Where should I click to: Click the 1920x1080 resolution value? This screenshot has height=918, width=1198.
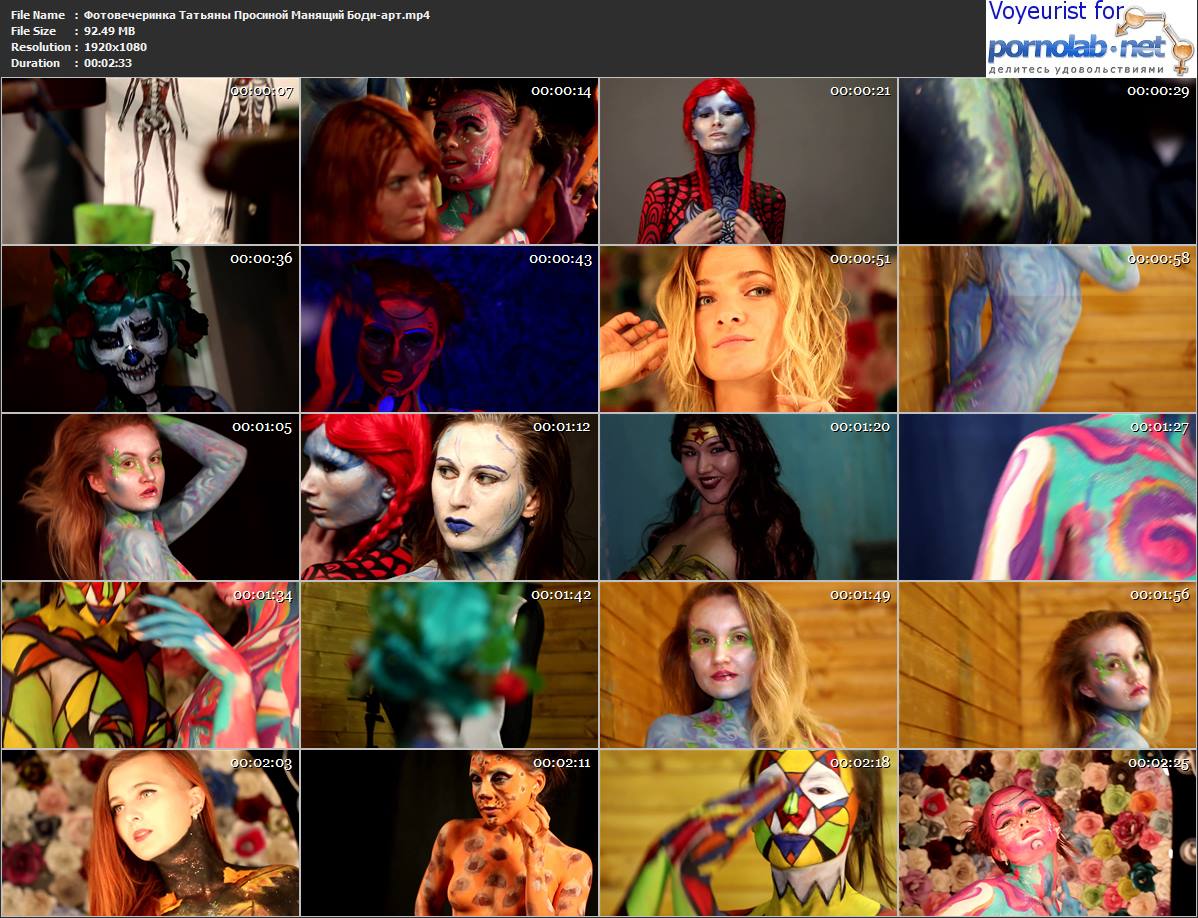click(116, 47)
